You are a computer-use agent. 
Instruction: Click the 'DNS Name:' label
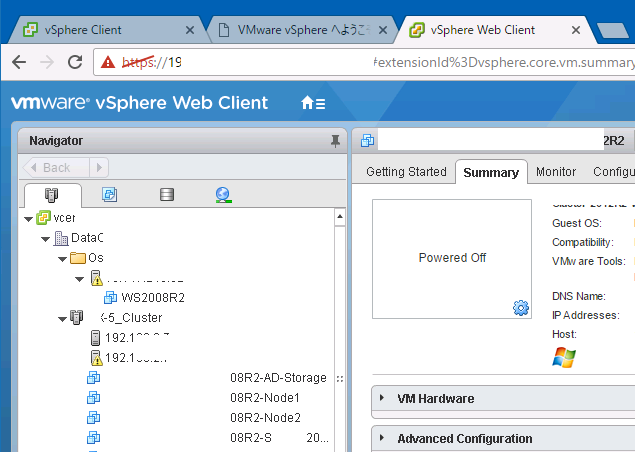pos(579,296)
